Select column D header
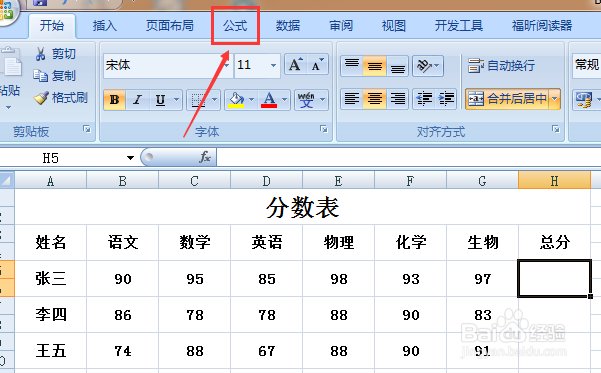Viewport: 601px width, 373px height. 266,181
